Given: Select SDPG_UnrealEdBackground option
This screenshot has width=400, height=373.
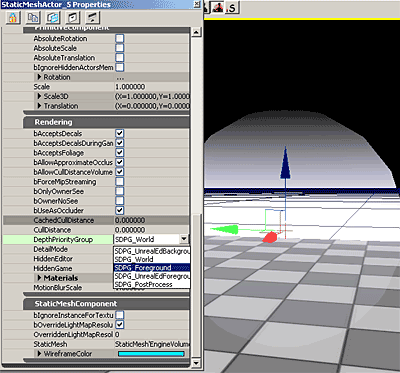Looking at the screenshot, I should click(152, 251).
